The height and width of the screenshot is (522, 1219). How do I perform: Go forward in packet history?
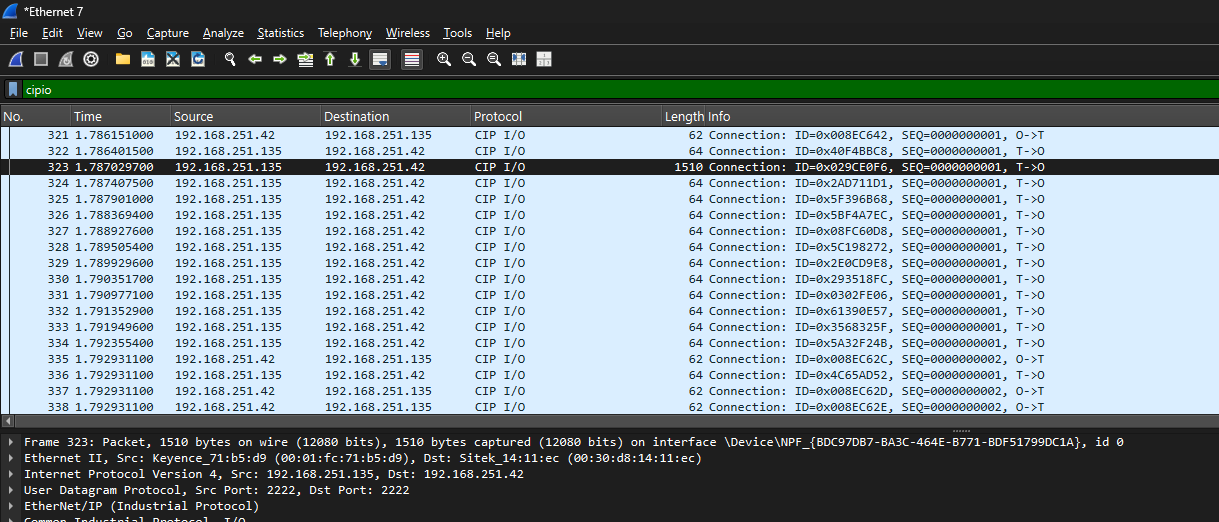tap(280, 59)
